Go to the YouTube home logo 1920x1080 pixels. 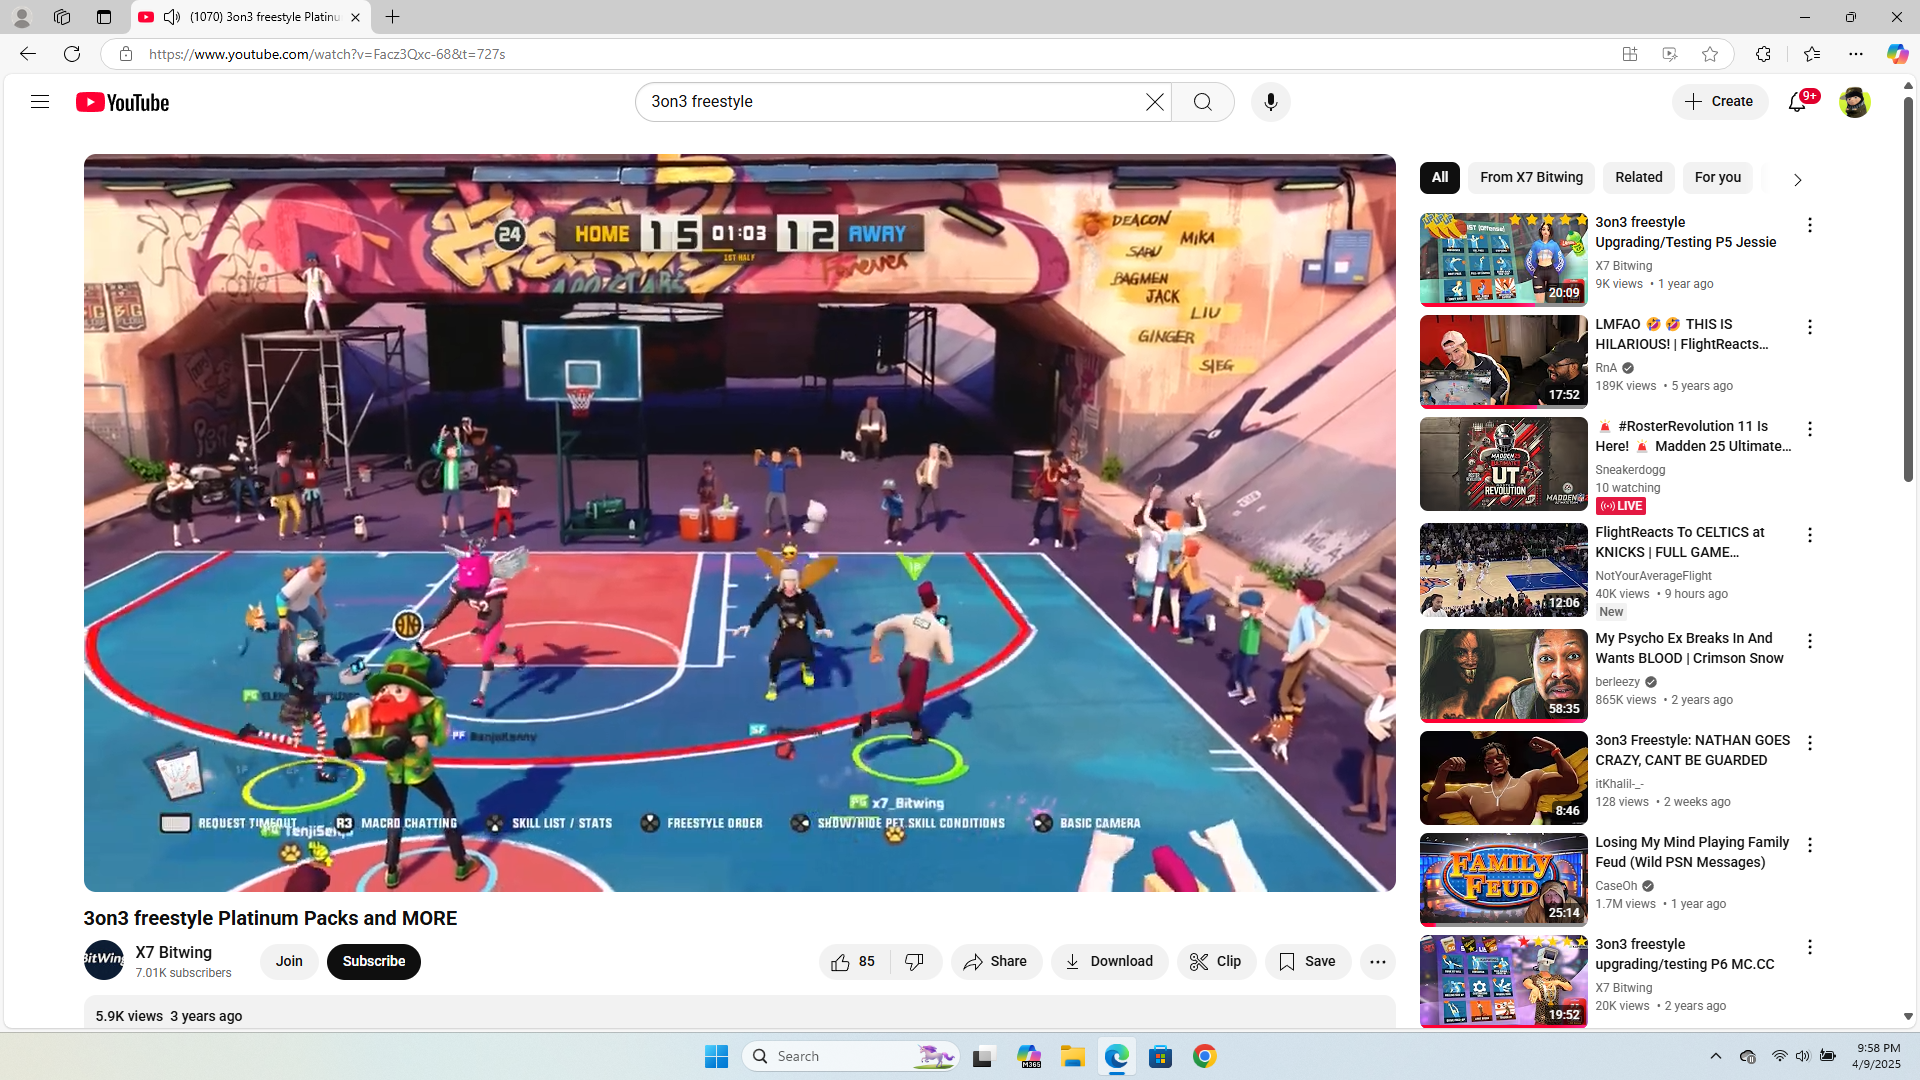click(123, 102)
